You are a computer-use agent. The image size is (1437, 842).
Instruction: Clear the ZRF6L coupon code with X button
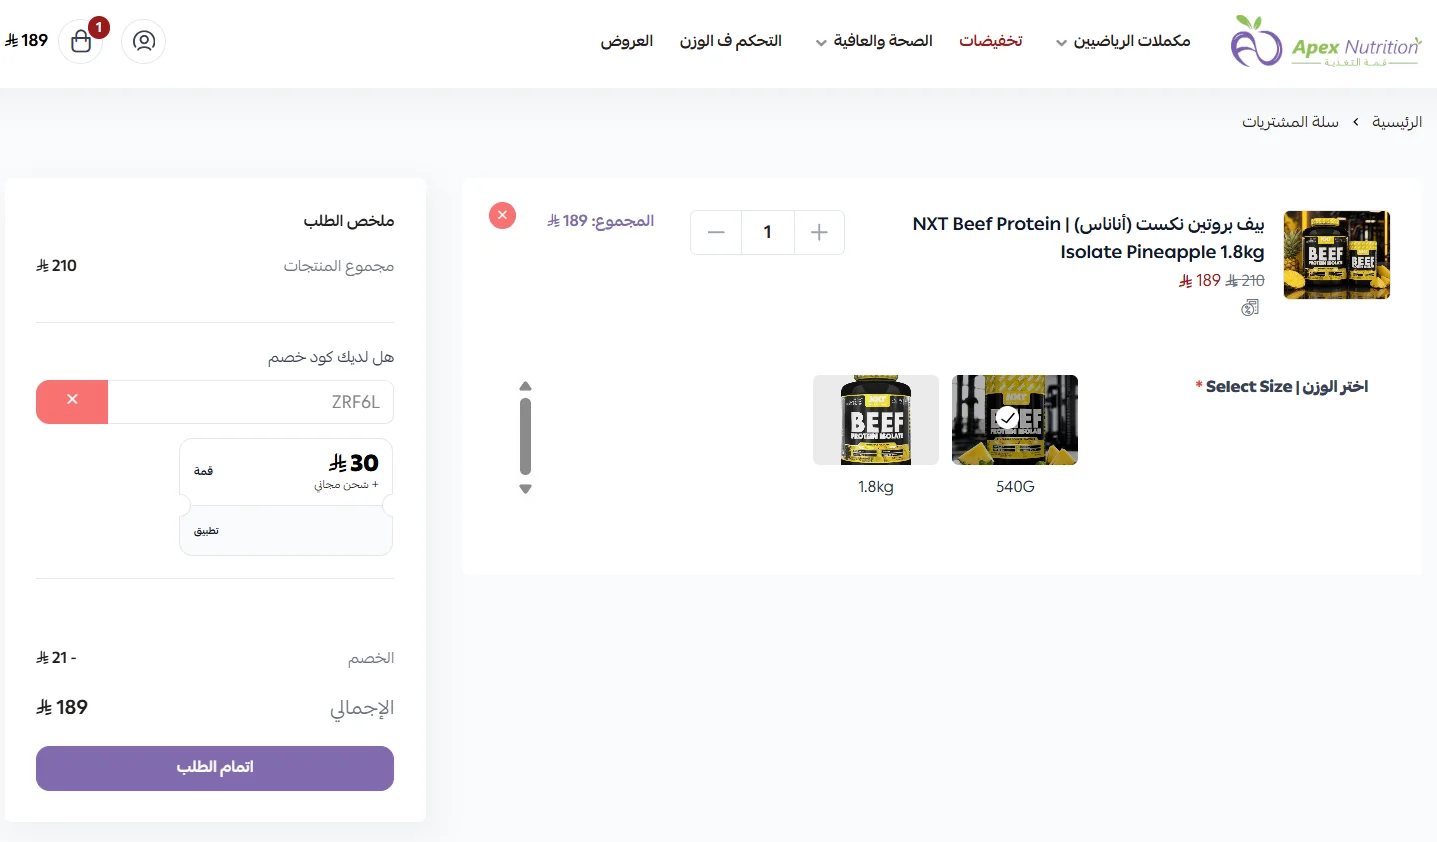point(72,402)
